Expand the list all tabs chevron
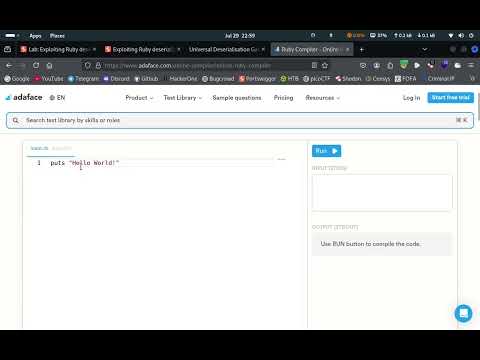The width and height of the screenshot is (480, 360). [425, 49]
